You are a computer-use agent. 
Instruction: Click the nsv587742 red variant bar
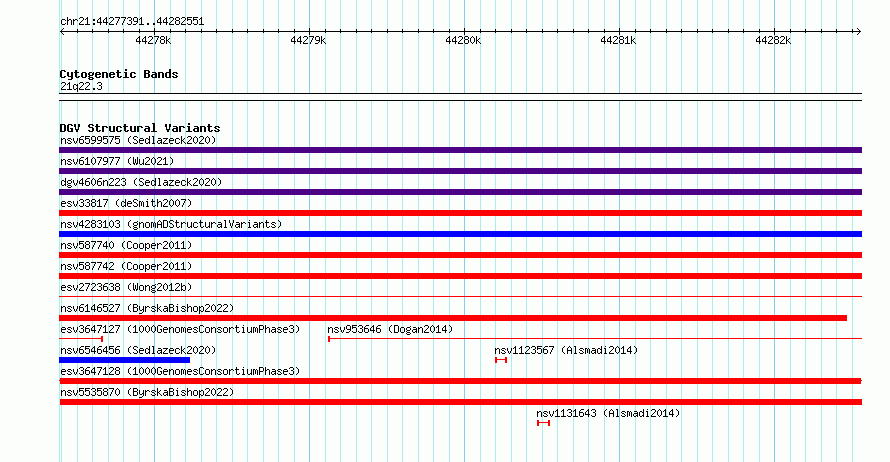pos(460,276)
